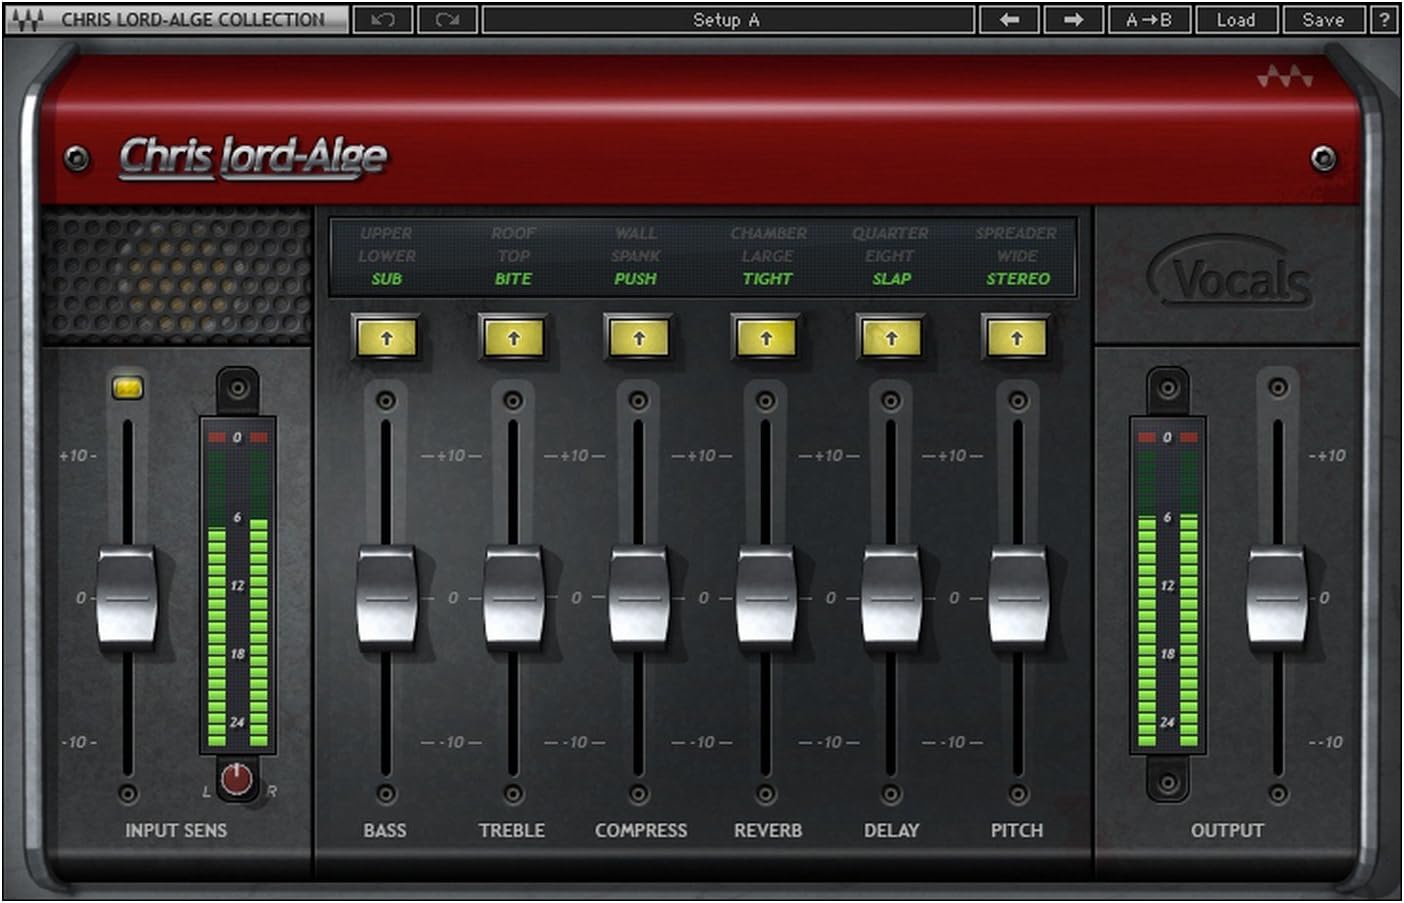Select the STEREO pitch mode label
1404x903 pixels.
(x=1018, y=279)
